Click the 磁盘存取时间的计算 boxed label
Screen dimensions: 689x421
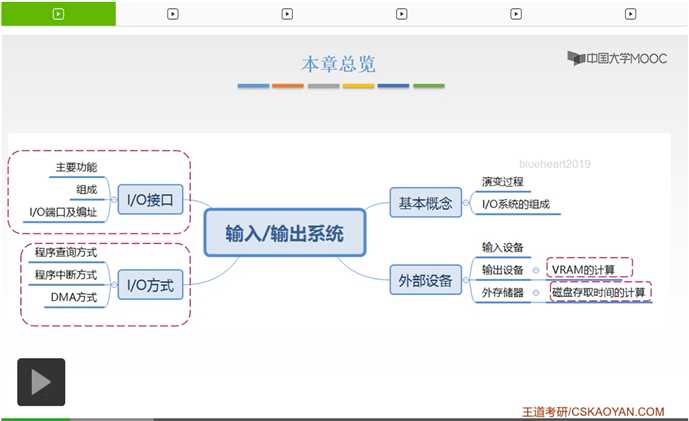tap(601, 292)
